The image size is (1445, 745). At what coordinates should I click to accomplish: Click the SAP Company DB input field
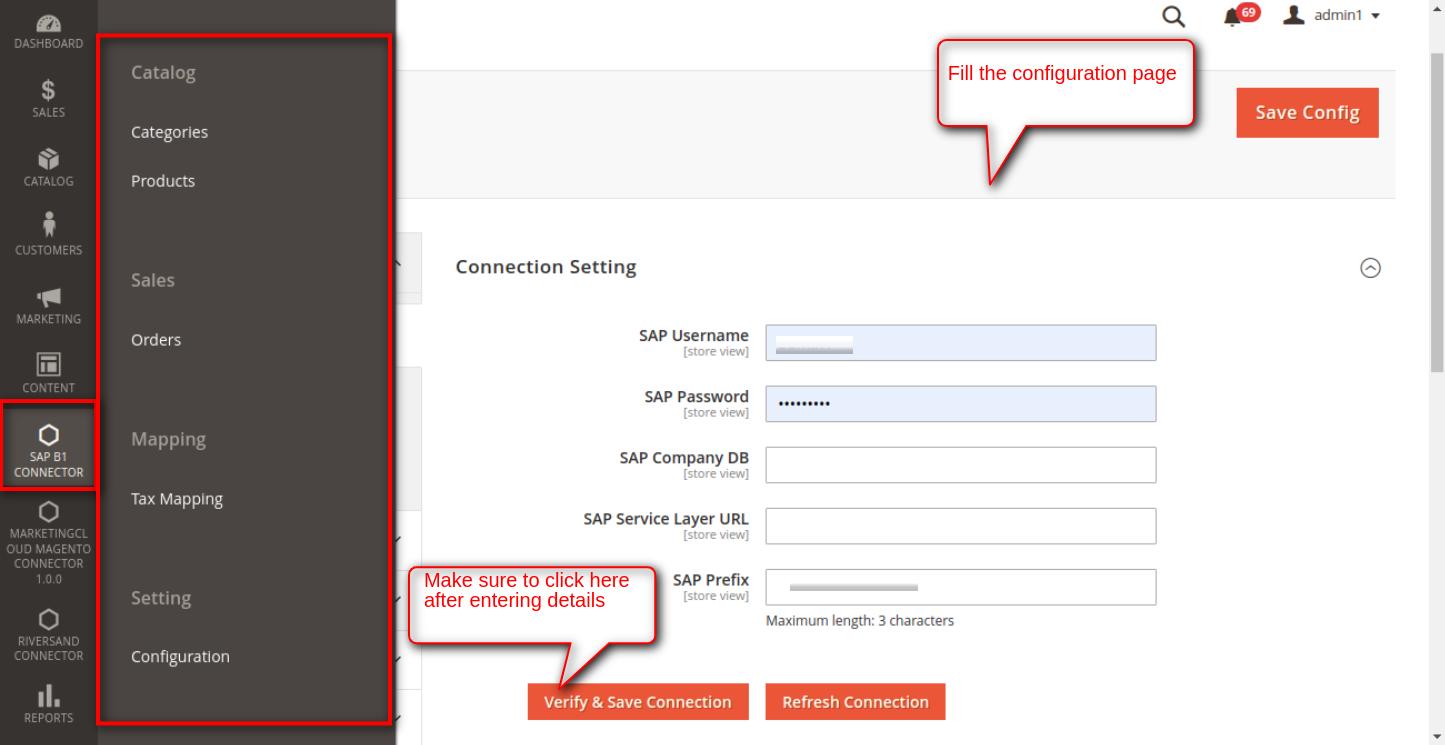click(960, 465)
